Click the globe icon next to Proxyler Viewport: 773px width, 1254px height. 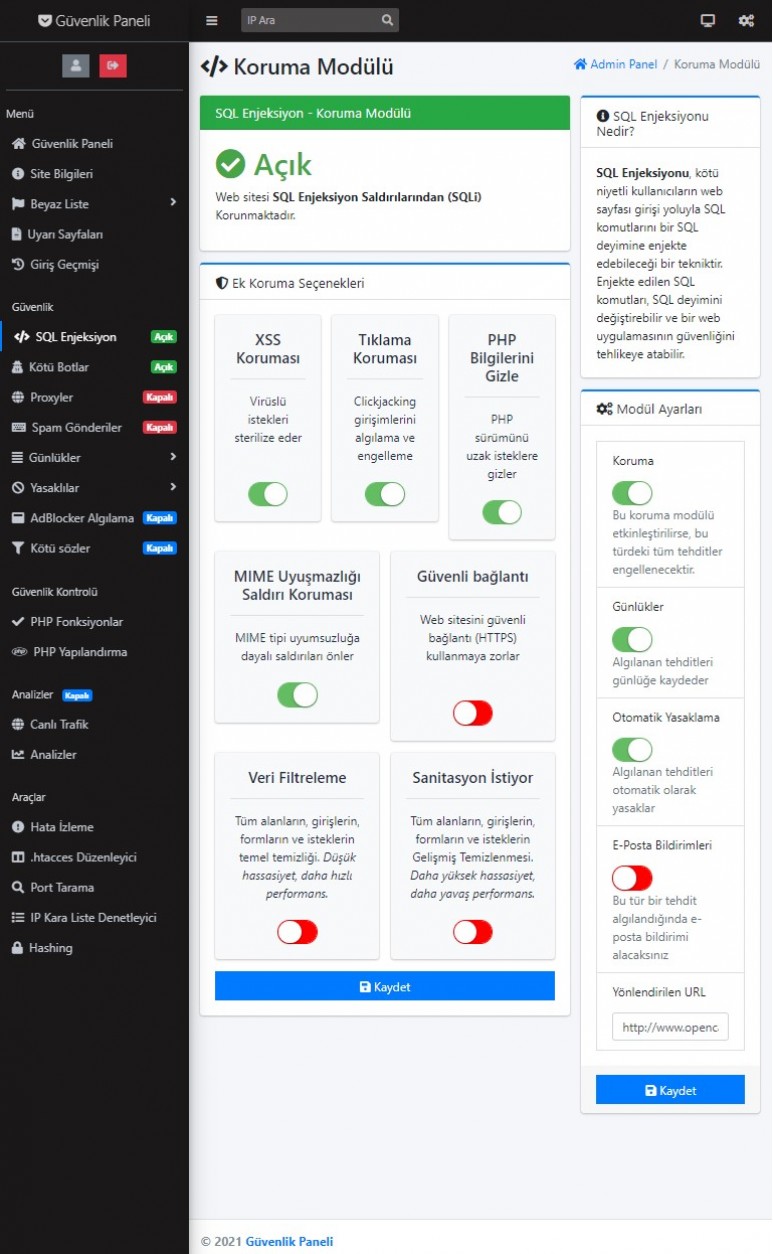point(18,397)
